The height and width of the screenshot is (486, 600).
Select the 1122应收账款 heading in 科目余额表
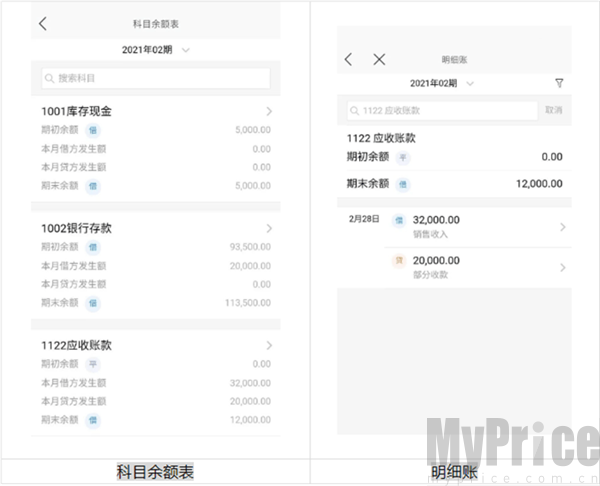[x=77, y=346]
